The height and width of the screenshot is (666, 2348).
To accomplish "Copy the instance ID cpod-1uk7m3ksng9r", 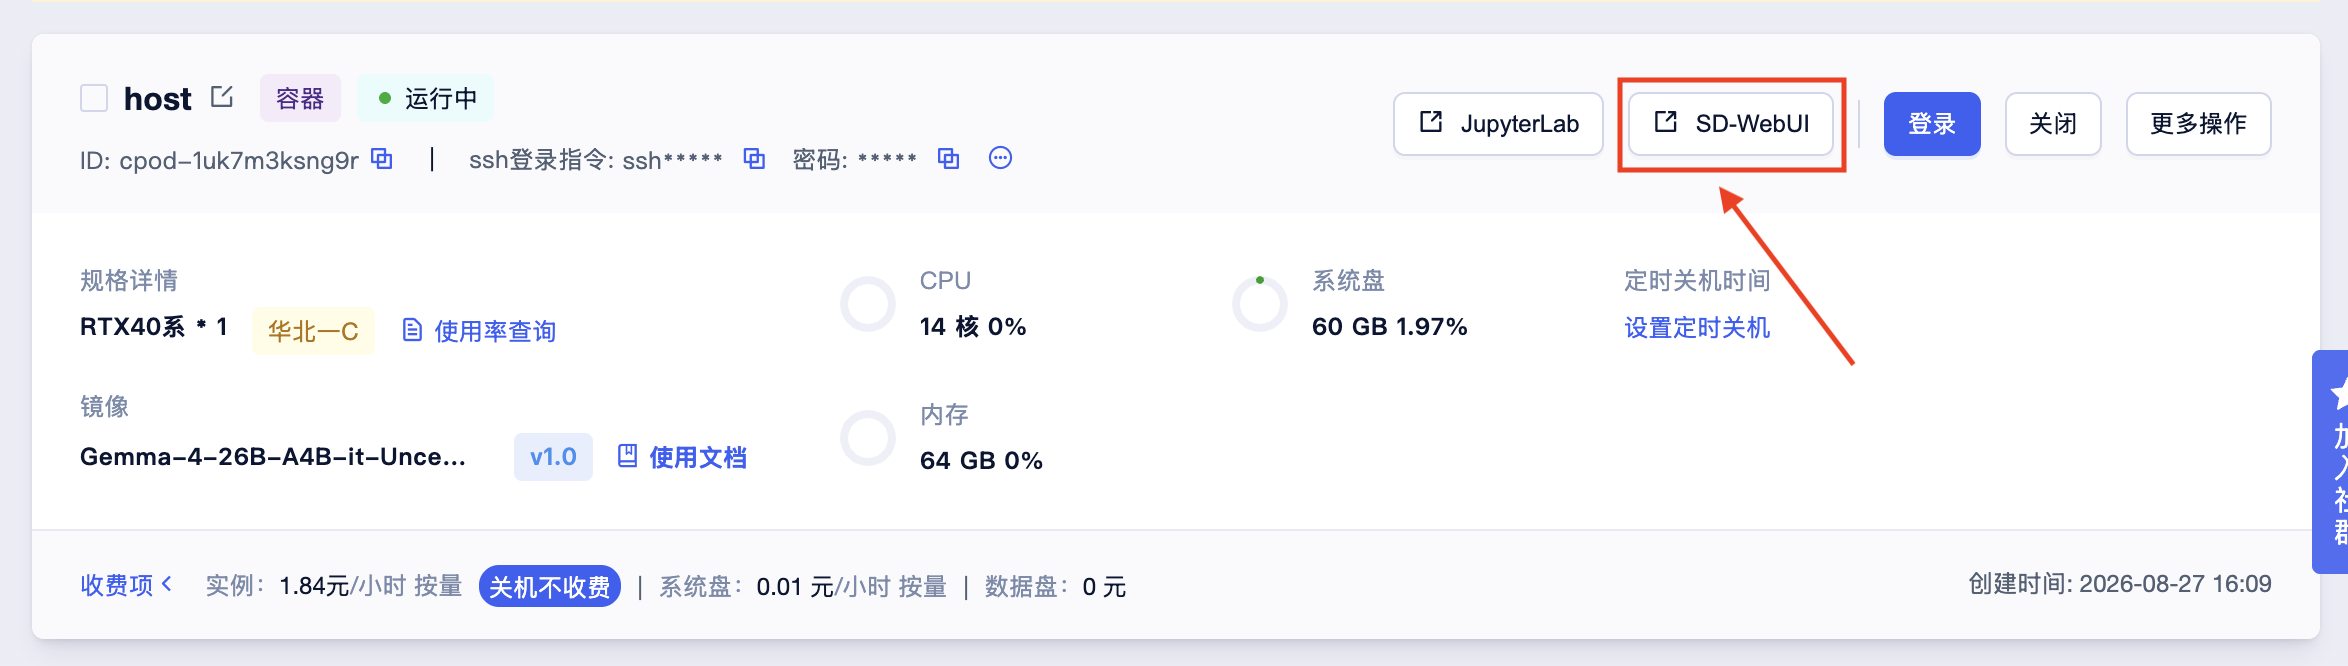I will point(382,158).
